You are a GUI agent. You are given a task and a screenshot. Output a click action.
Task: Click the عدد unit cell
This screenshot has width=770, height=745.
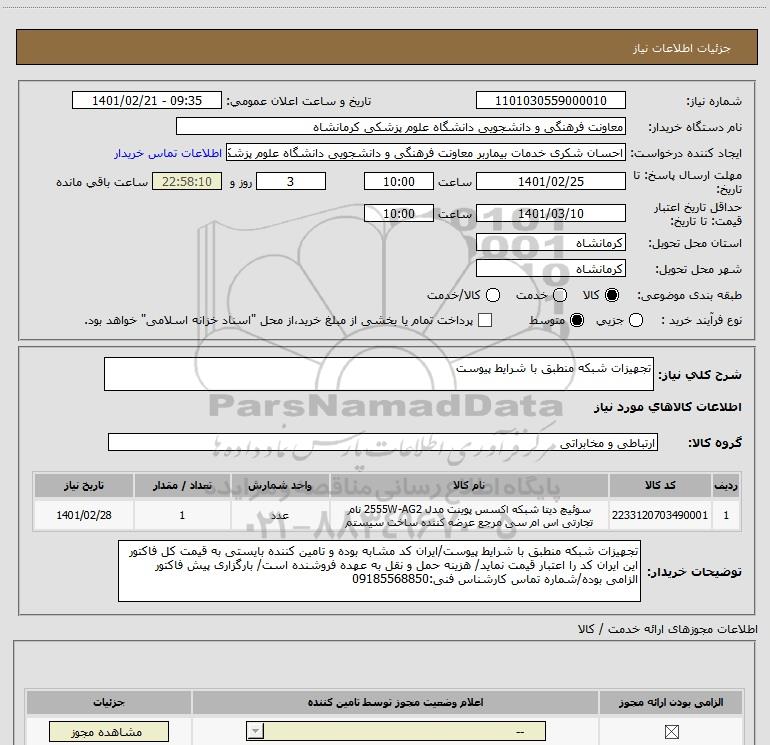(x=280, y=515)
